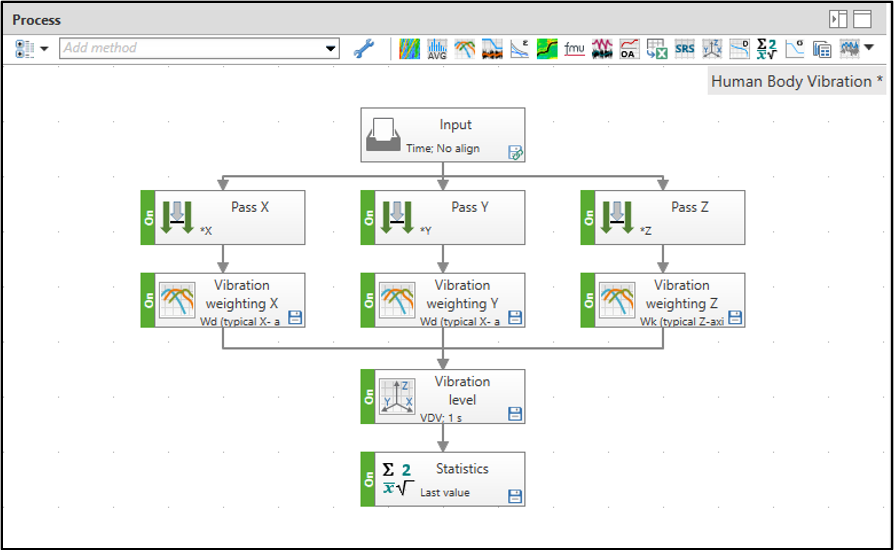Add the filtering method with step curve

(492, 49)
